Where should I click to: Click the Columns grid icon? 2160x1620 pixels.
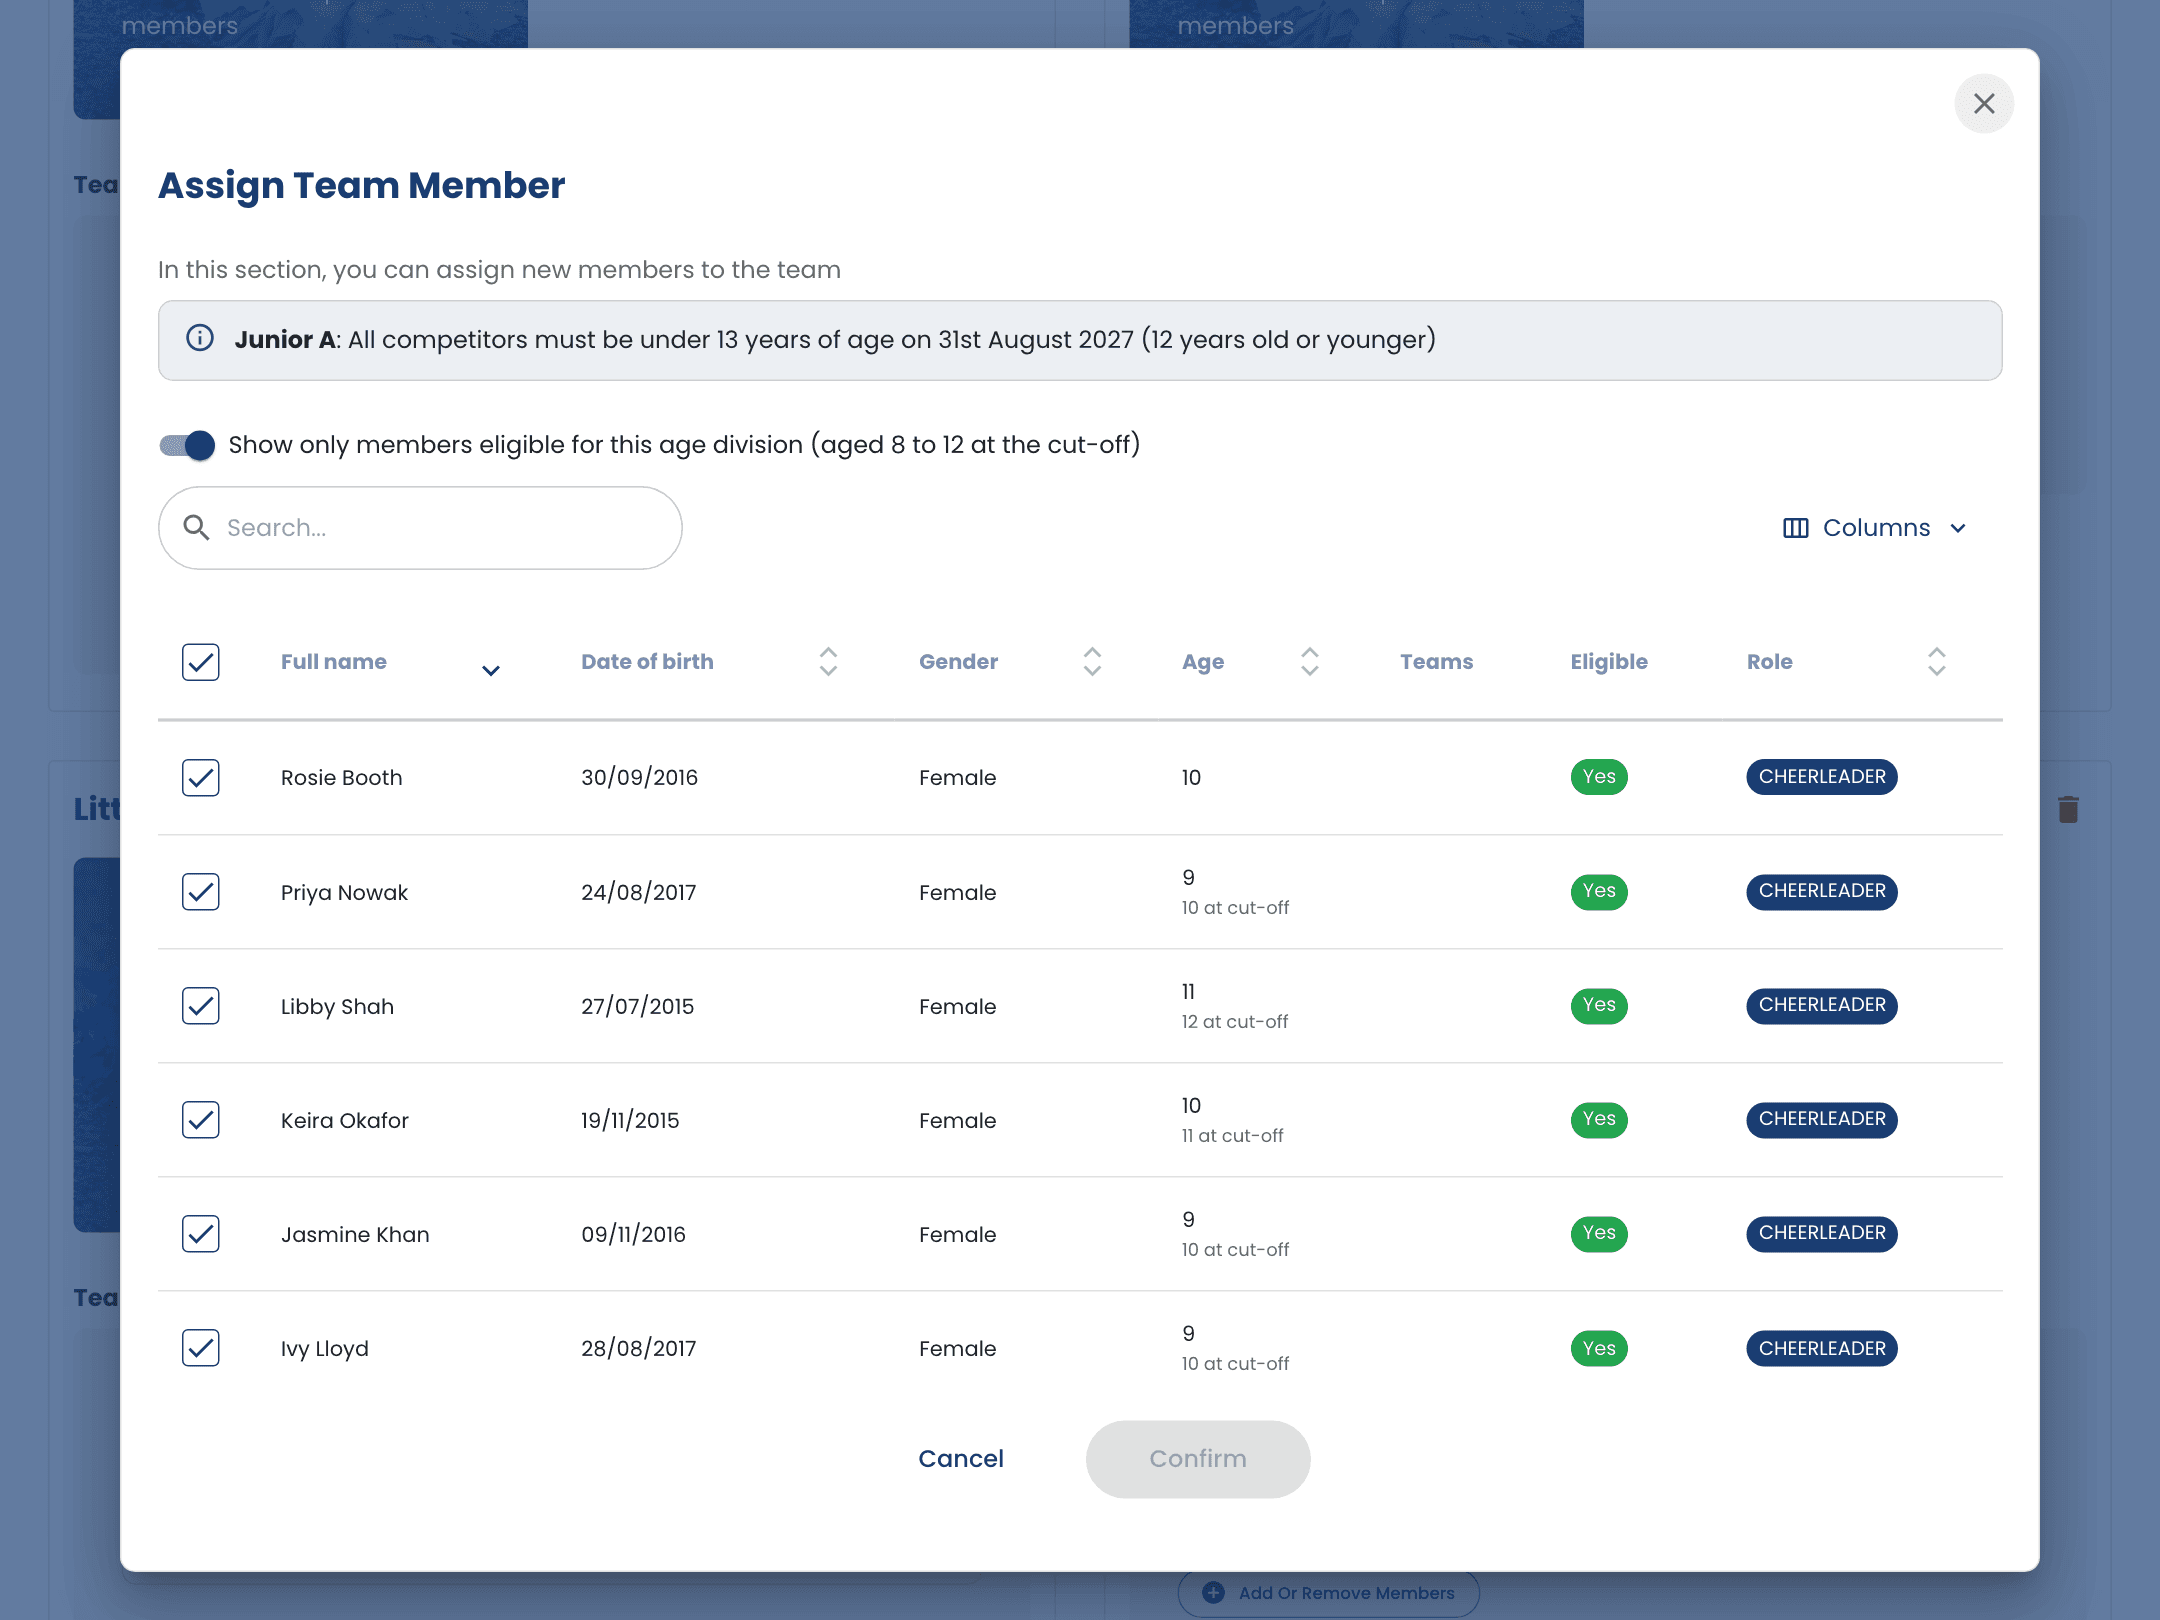point(1795,528)
